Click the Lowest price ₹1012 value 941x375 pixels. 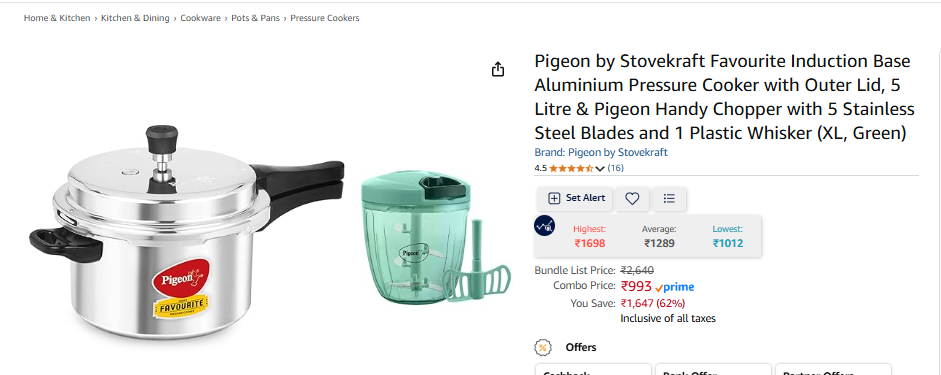click(x=728, y=244)
